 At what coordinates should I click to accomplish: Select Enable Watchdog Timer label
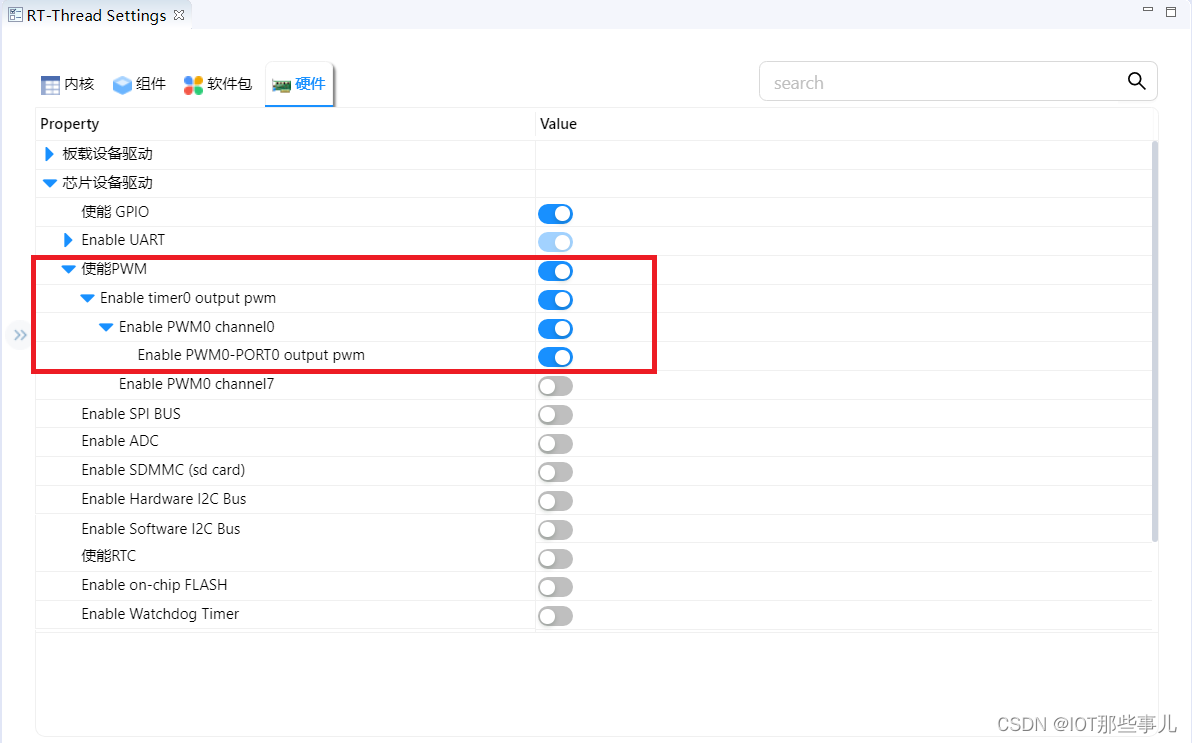point(160,614)
